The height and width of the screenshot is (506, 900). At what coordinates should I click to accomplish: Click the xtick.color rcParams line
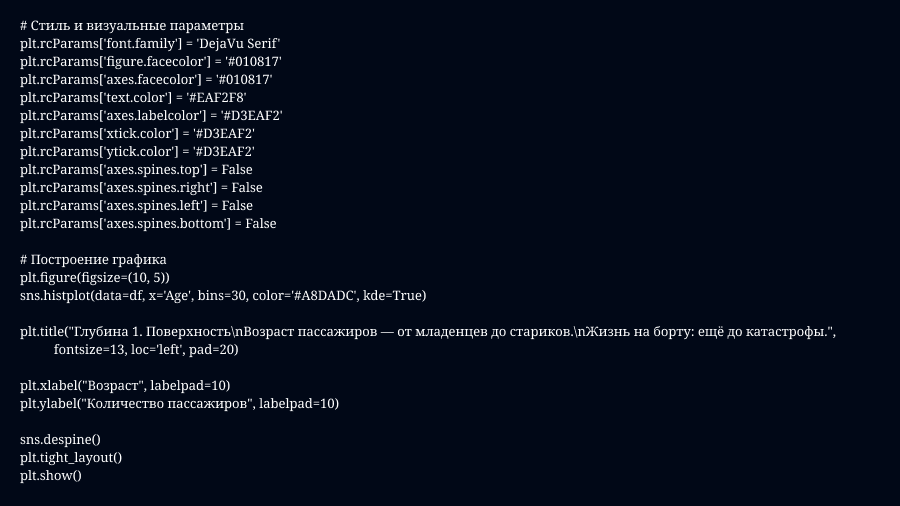(x=137, y=133)
